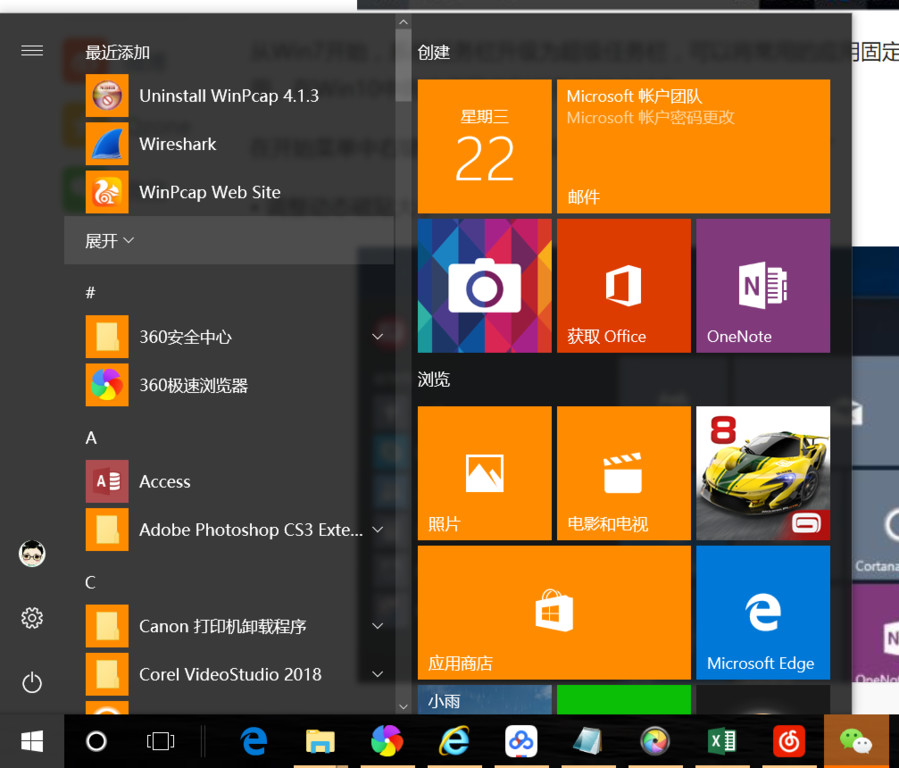The width and height of the screenshot is (899, 768).
Task: Expand the Canon 打印机卸载程序 folder chevron
Action: click(x=377, y=626)
